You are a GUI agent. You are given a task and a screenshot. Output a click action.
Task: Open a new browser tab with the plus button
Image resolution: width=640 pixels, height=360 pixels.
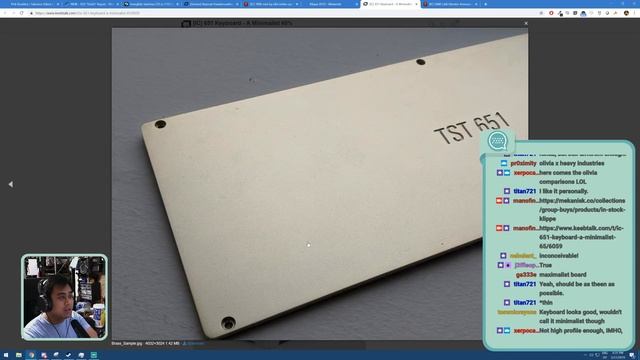click(x=485, y=4)
